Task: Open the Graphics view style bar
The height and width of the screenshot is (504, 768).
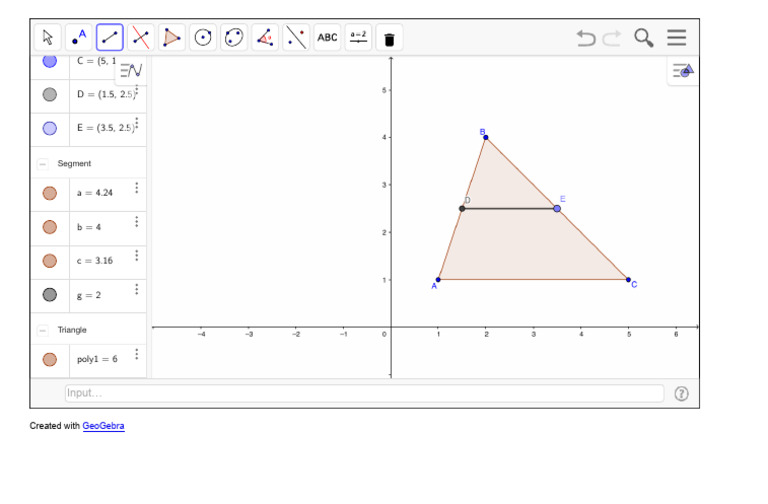Action: coord(683,72)
